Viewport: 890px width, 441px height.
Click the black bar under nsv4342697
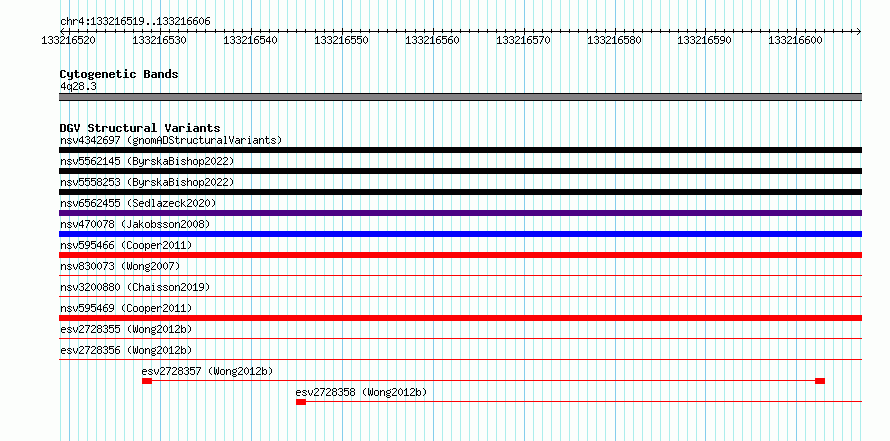tap(460, 150)
